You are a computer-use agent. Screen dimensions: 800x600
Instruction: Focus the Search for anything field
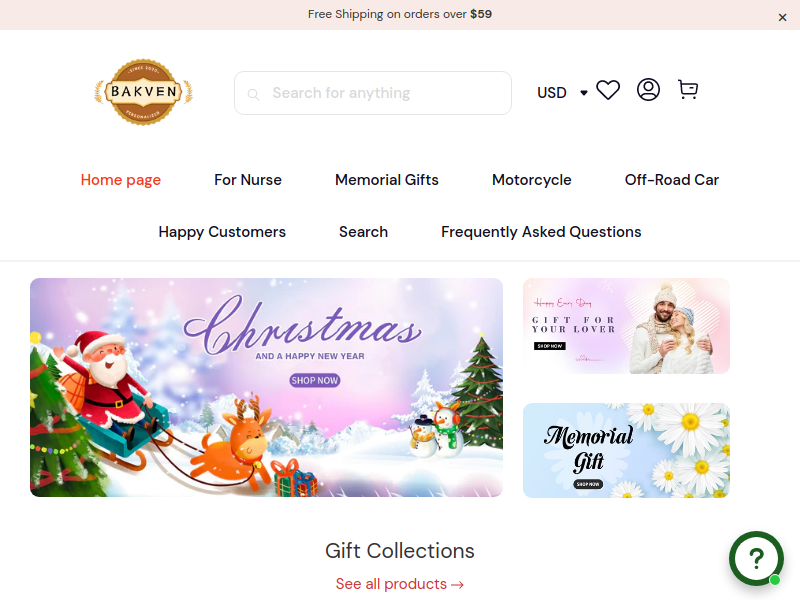[x=373, y=93]
